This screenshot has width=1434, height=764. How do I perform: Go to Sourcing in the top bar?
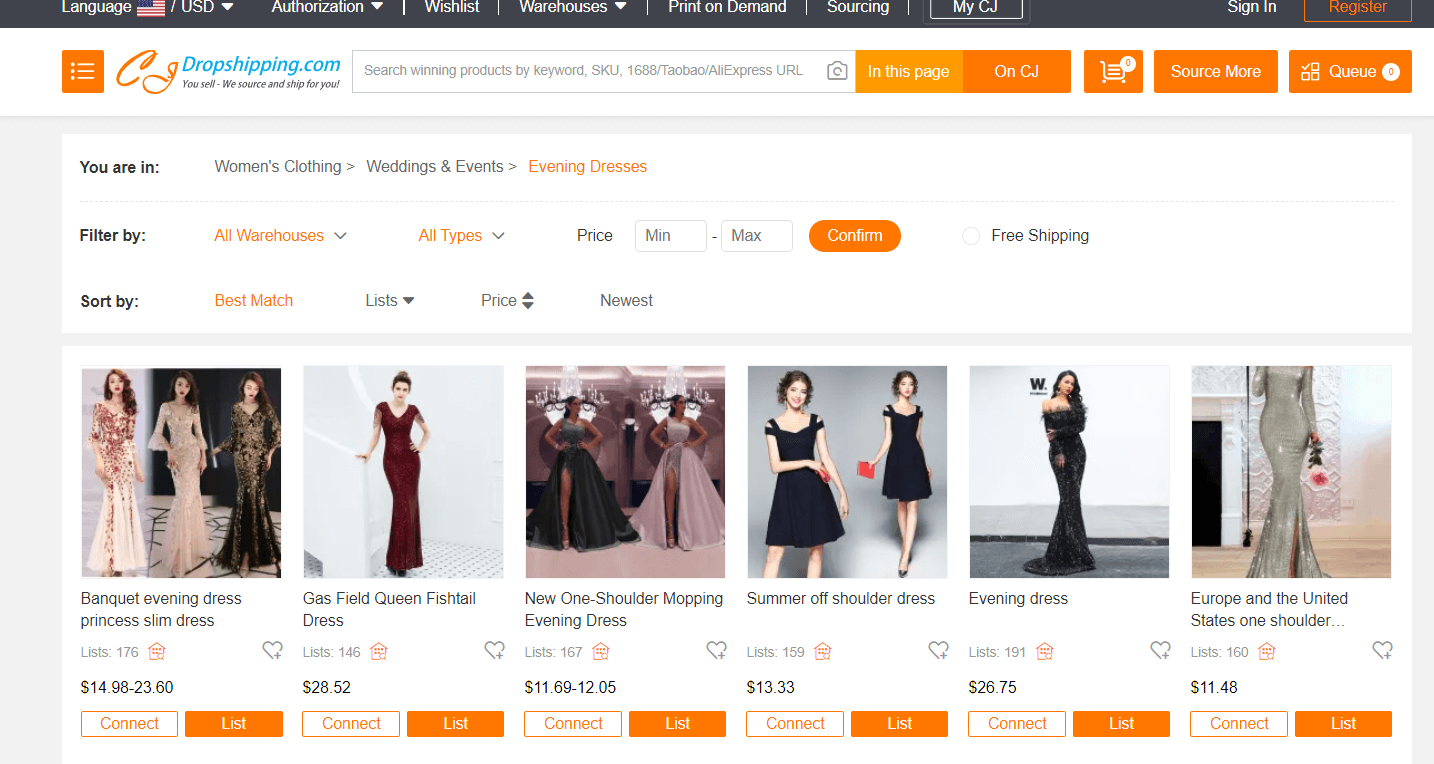click(x=858, y=7)
